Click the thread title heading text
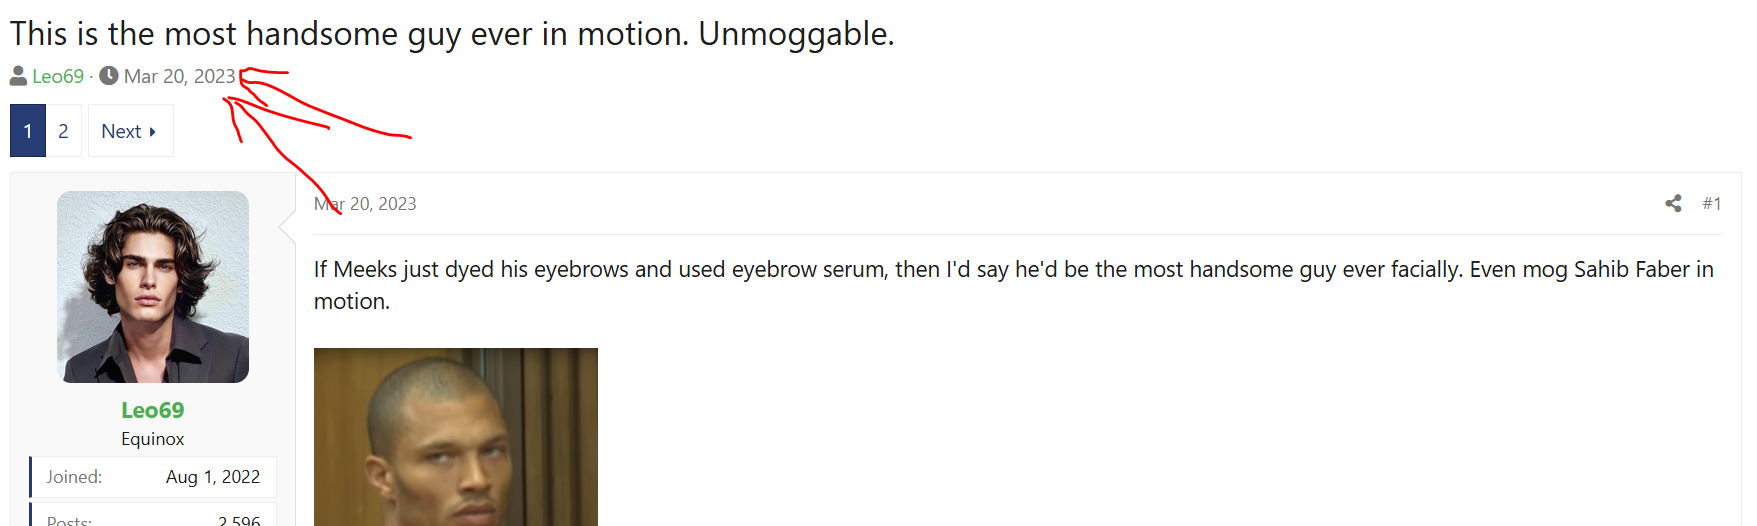 [452, 34]
